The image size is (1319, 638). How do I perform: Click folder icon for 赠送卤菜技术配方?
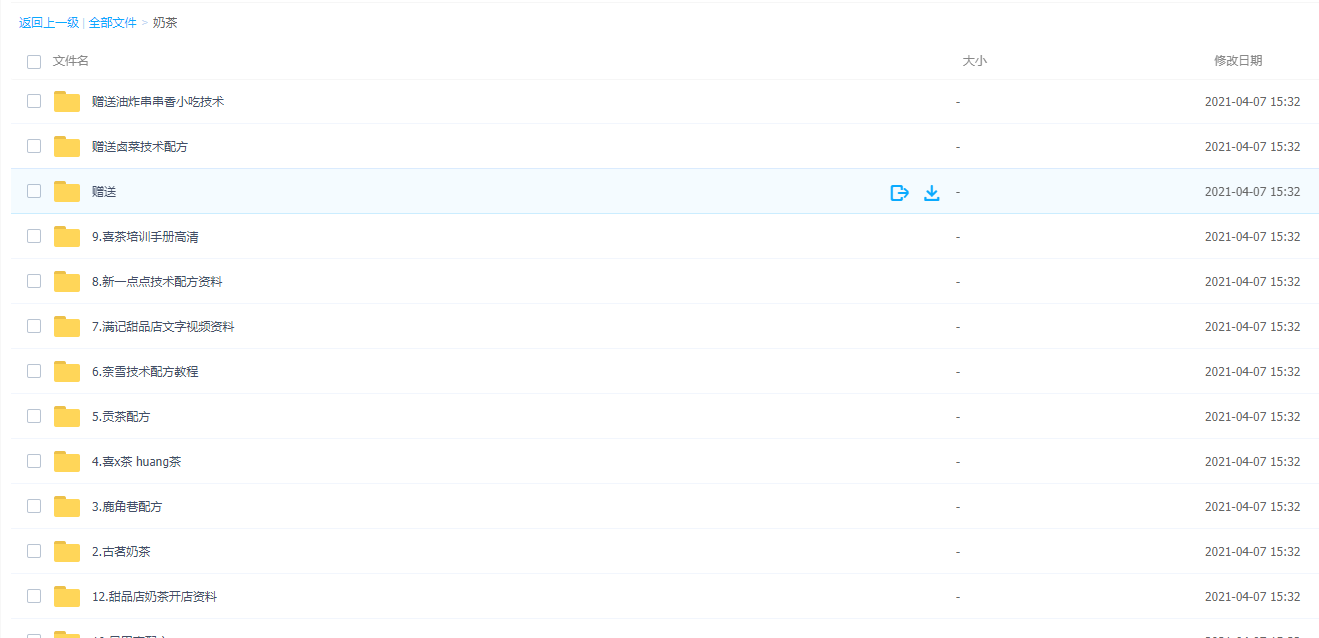pos(67,147)
